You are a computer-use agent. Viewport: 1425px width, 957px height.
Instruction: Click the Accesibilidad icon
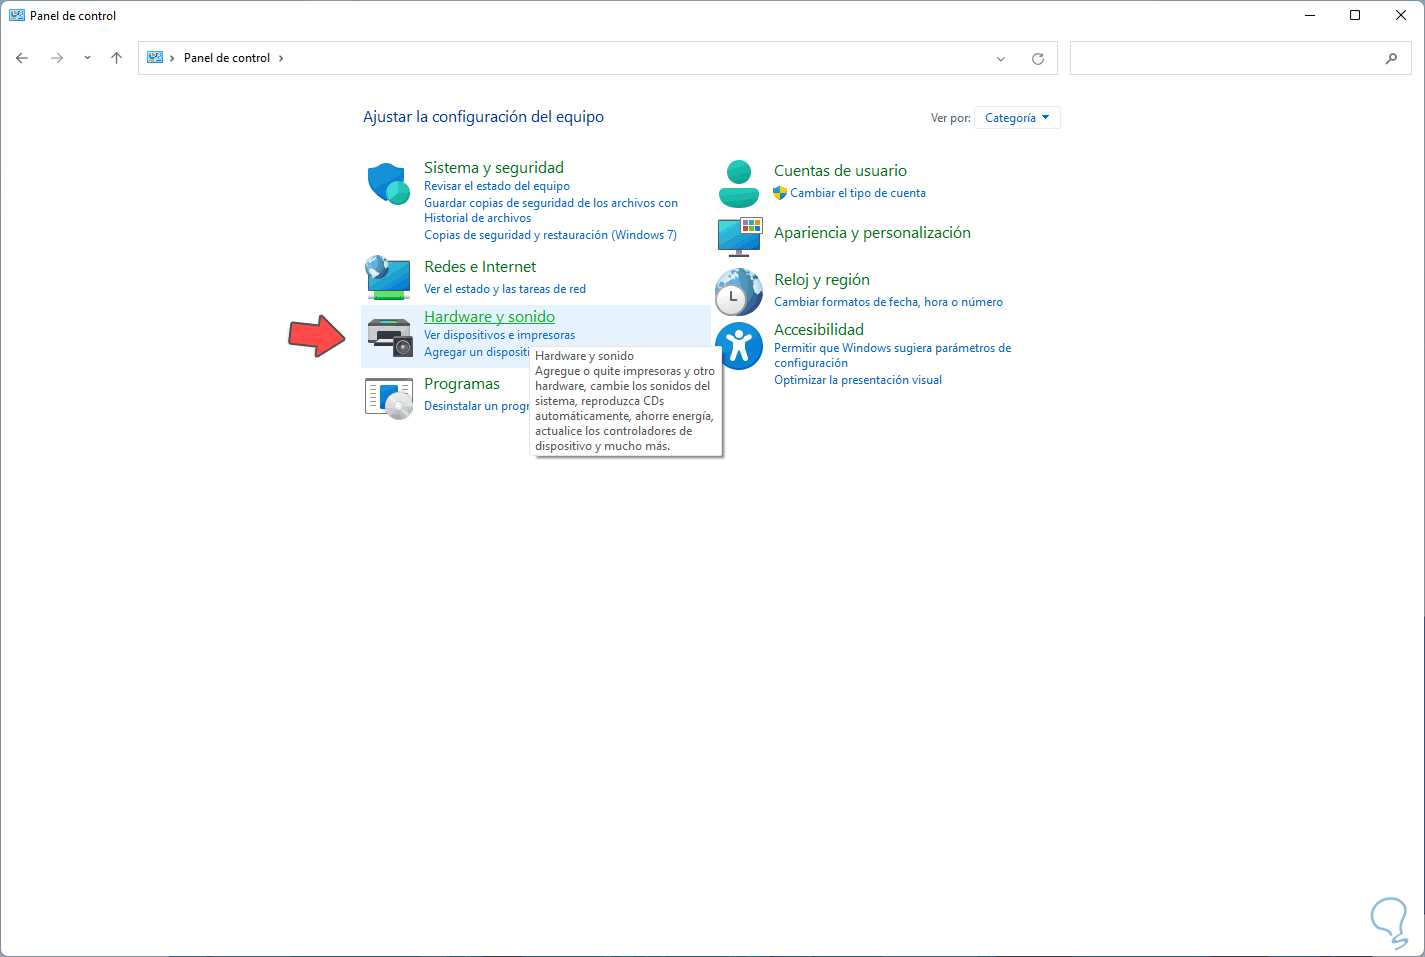[739, 345]
